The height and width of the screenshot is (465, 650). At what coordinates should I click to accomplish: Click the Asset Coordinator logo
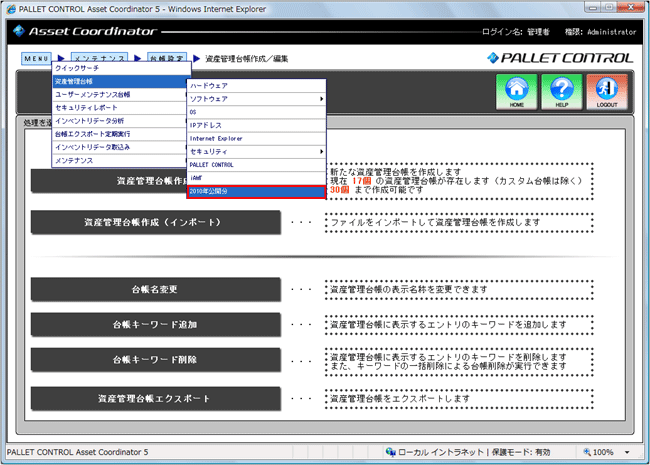(85, 31)
